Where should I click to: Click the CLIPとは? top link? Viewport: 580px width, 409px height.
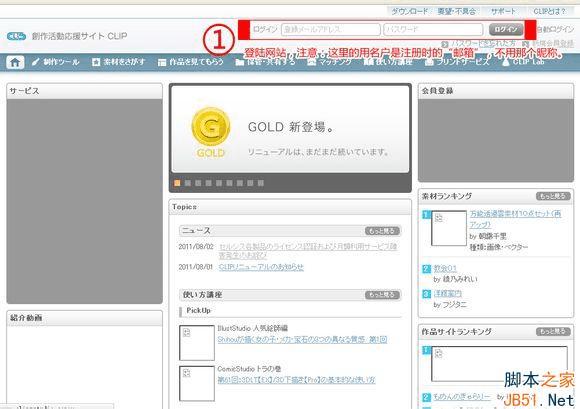pos(549,11)
